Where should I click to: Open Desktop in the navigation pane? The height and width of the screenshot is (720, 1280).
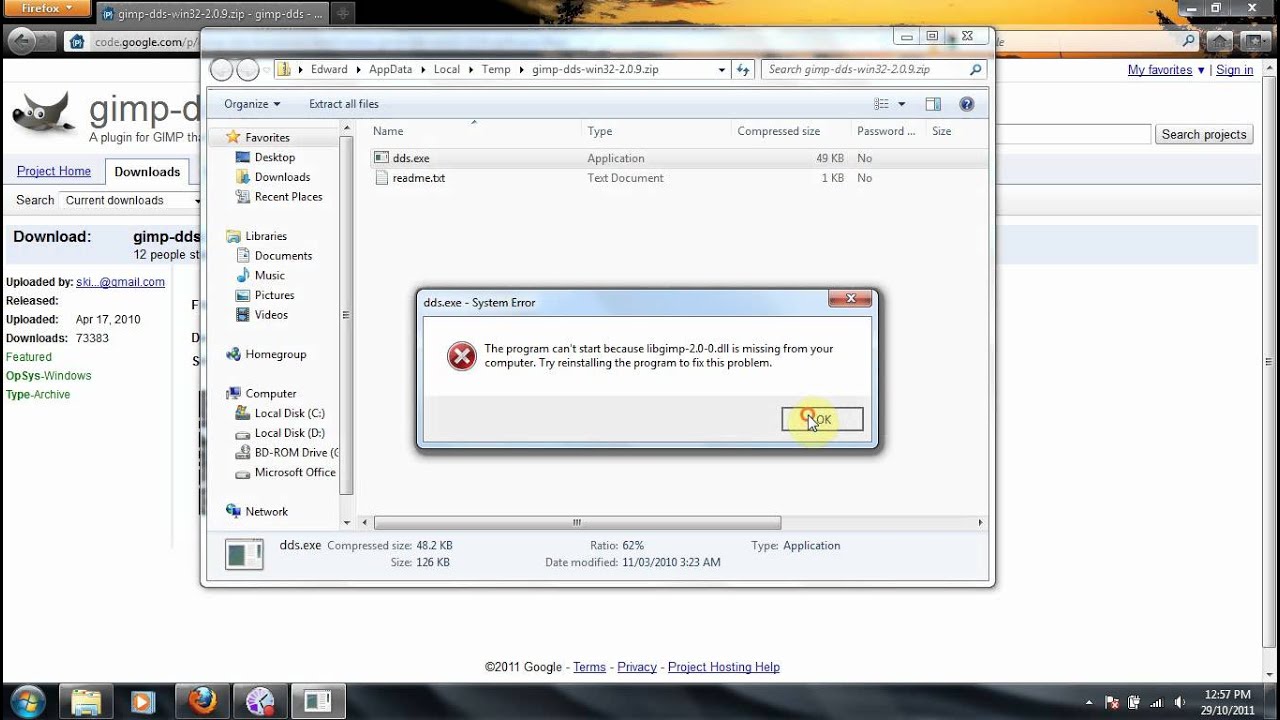[x=274, y=157]
